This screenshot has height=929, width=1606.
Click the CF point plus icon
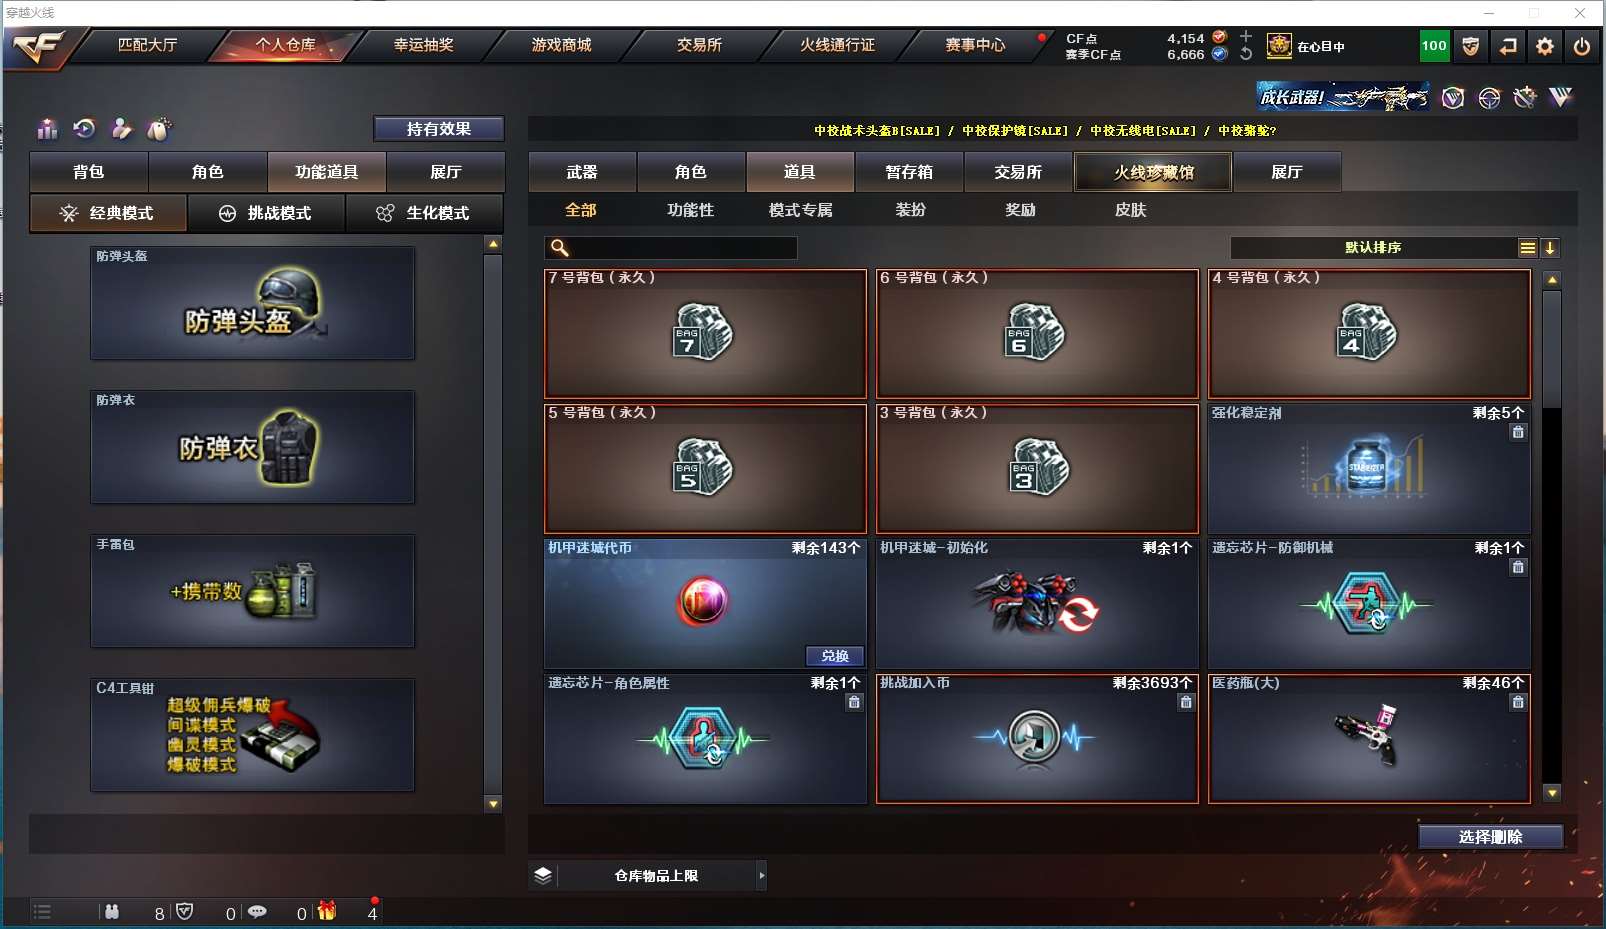[x=1246, y=36]
